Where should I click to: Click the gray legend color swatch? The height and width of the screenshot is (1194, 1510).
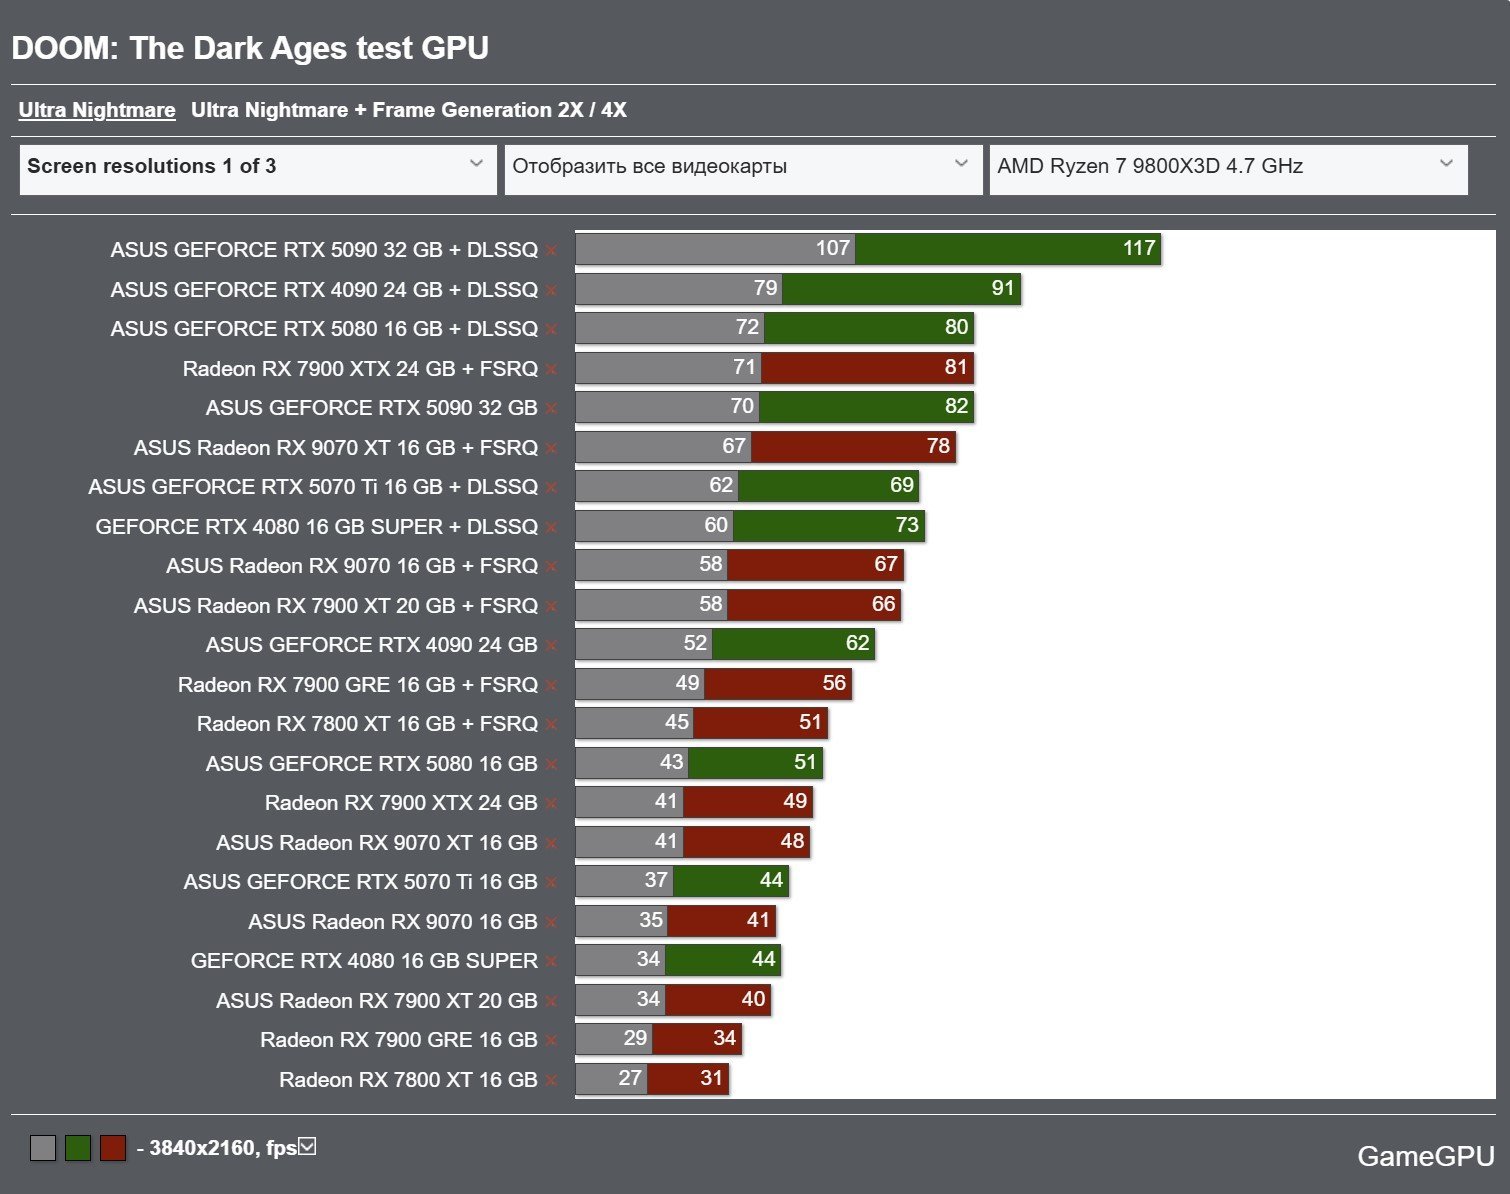(x=43, y=1148)
